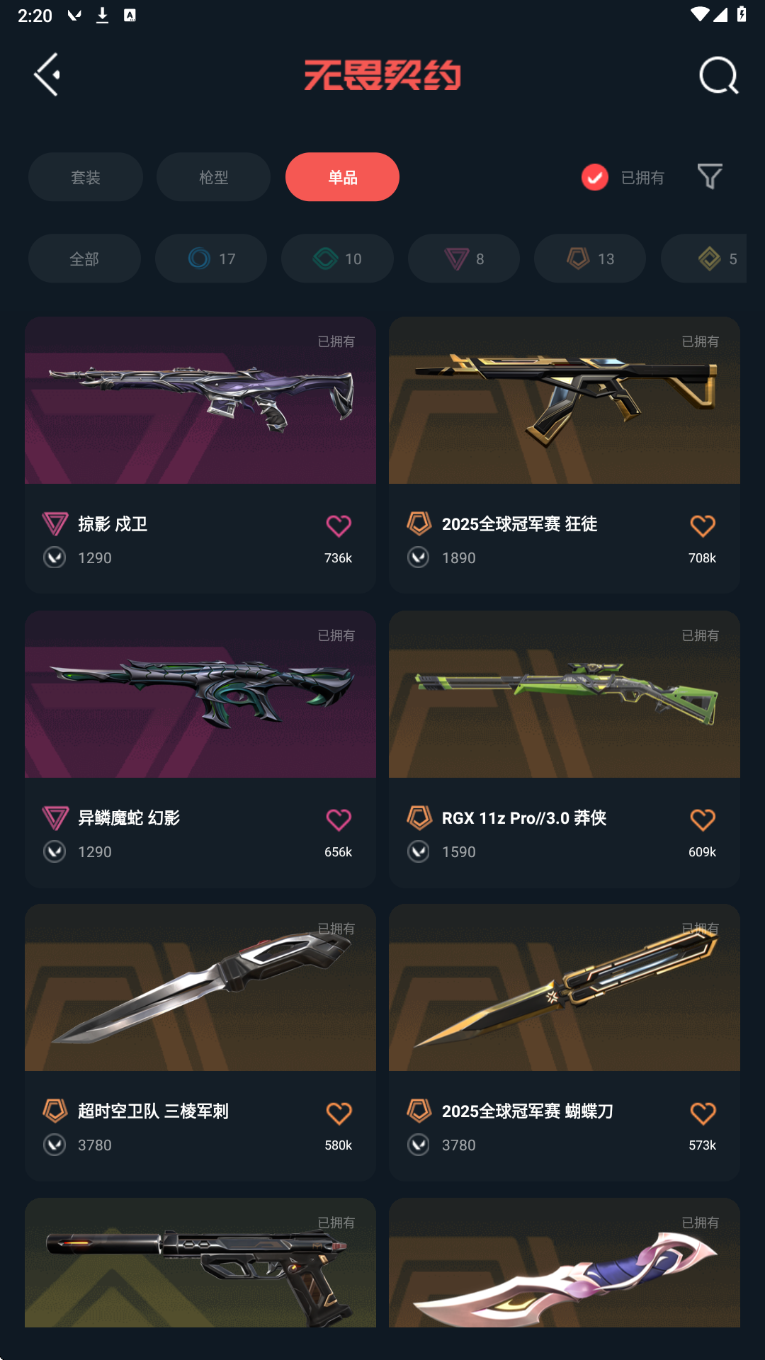Favorite 掠影 戍卫 with heart icon
Viewport: 765px width, 1360px height.
tap(339, 525)
